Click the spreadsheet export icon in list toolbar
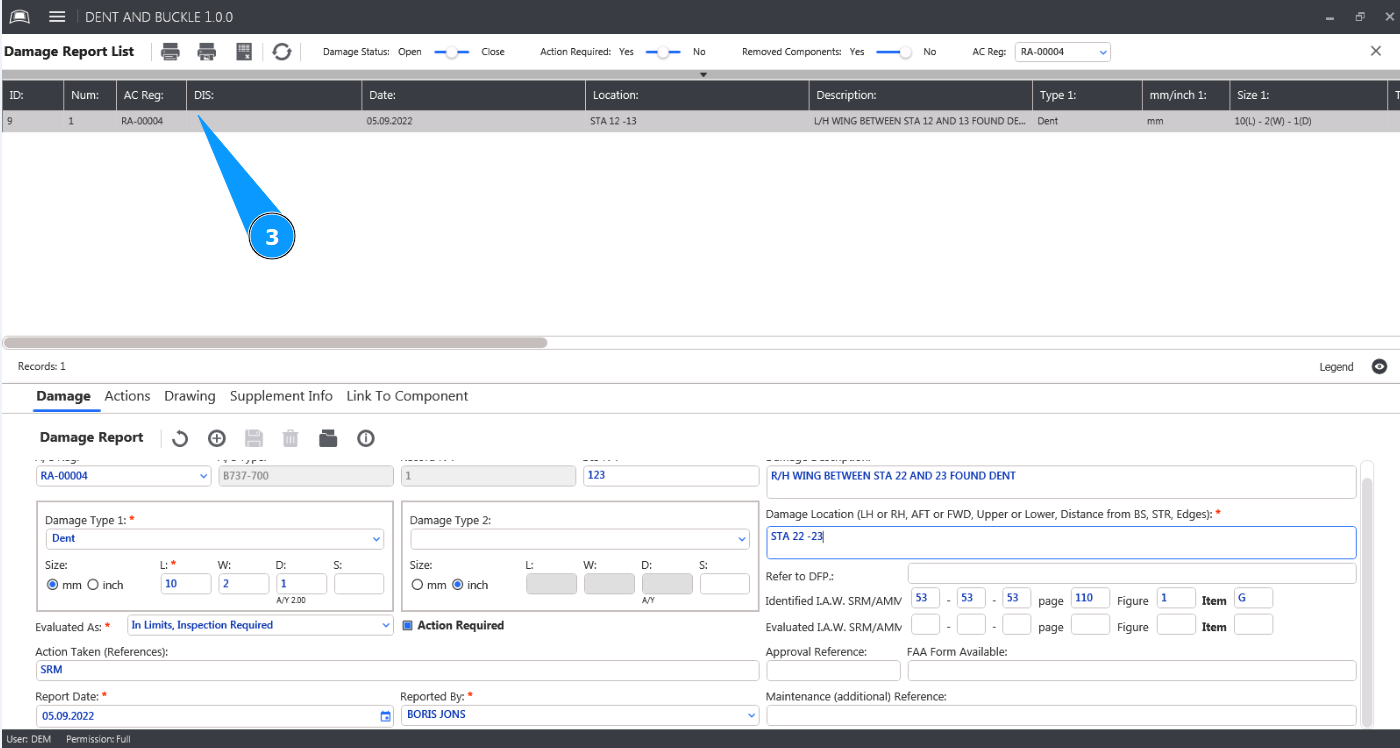The image size is (1400, 748). [x=243, y=52]
